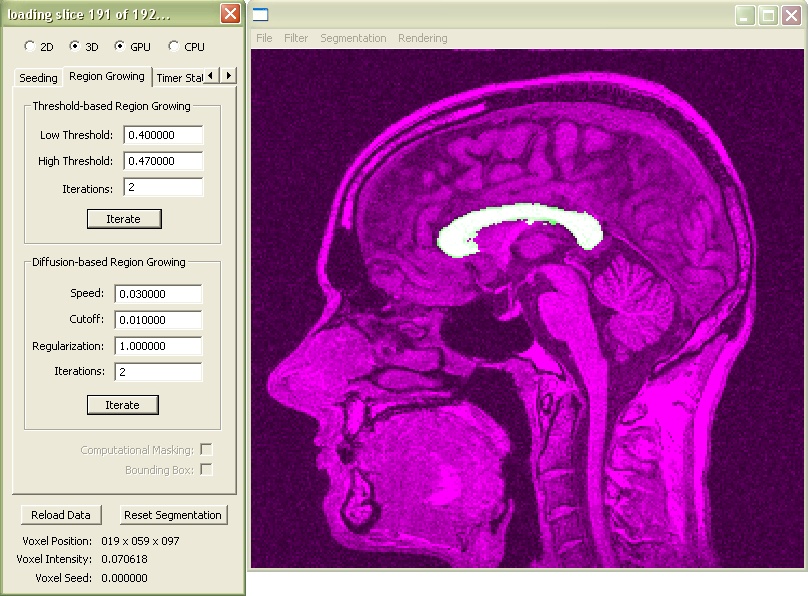Close the image viewer window
This screenshot has height=596, width=808.
(x=791, y=15)
